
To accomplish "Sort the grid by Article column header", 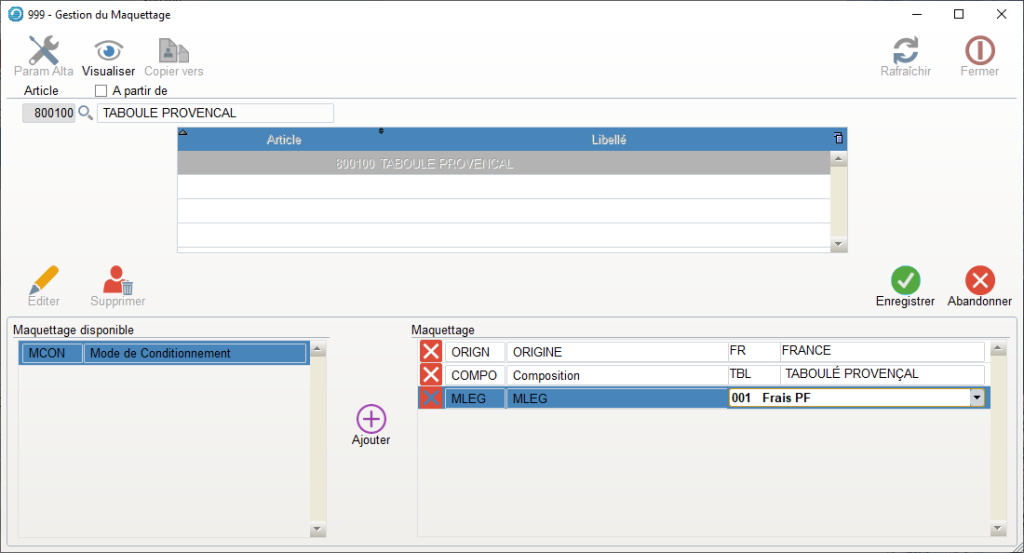I will [284, 140].
